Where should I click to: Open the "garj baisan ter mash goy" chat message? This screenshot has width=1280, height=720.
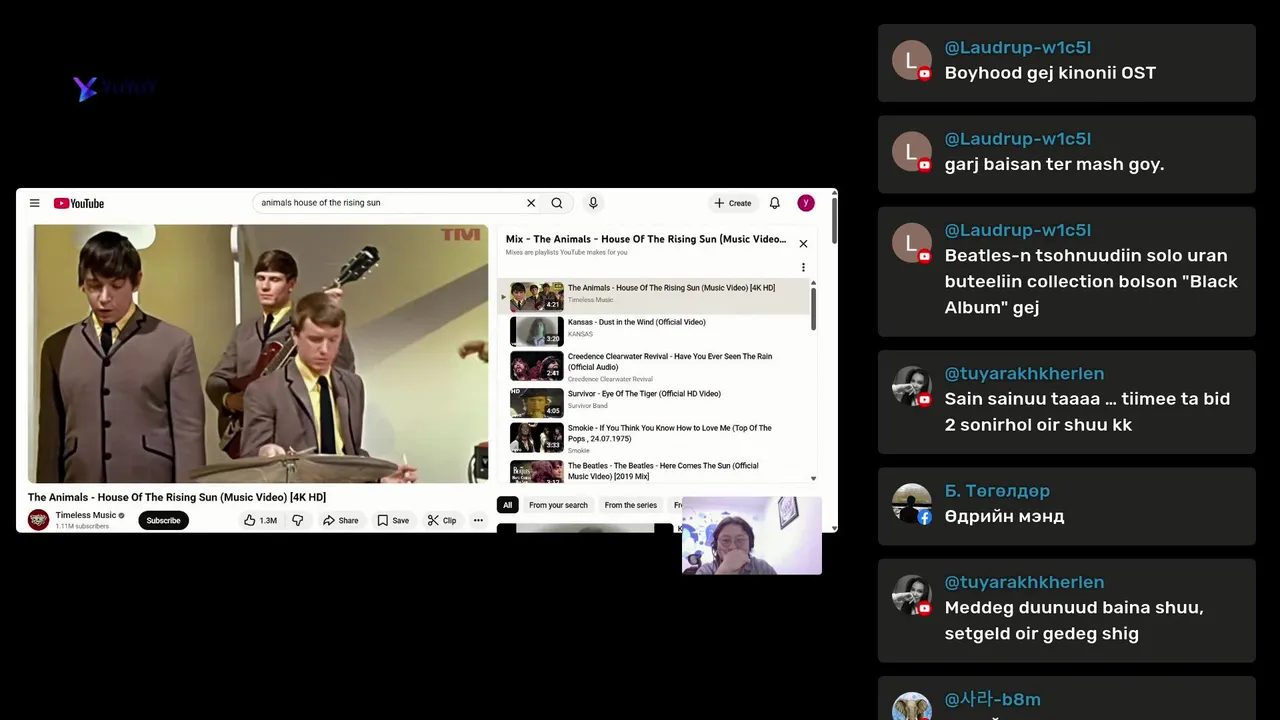coord(1066,154)
